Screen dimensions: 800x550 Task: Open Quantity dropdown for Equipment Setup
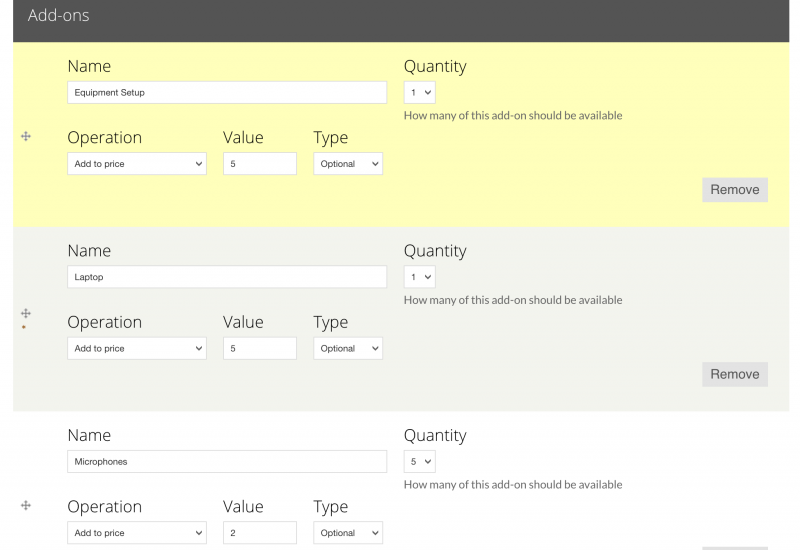(x=419, y=92)
